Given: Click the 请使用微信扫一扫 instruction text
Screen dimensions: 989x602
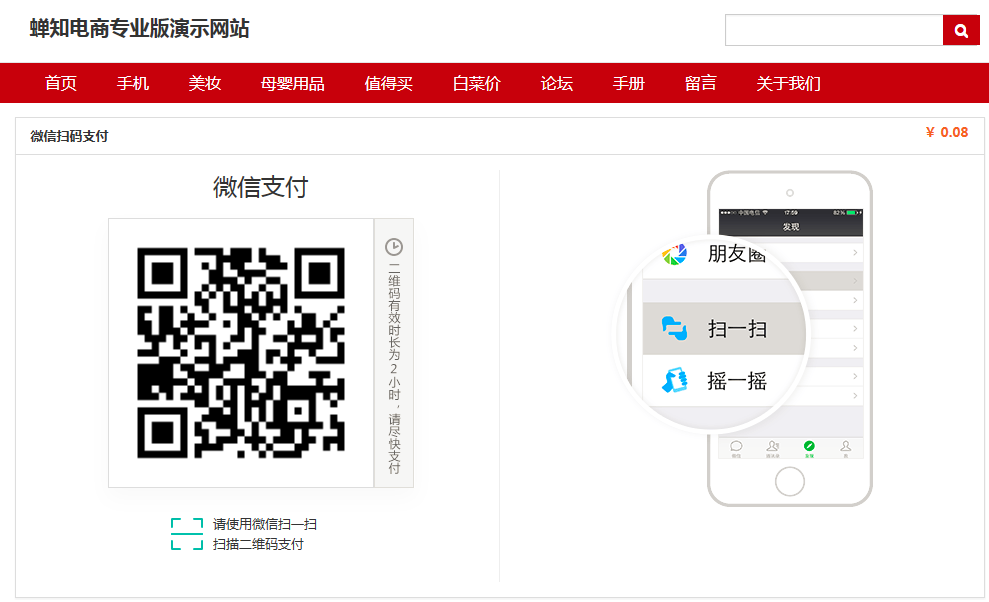Looking at the screenshot, I should [265, 524].
